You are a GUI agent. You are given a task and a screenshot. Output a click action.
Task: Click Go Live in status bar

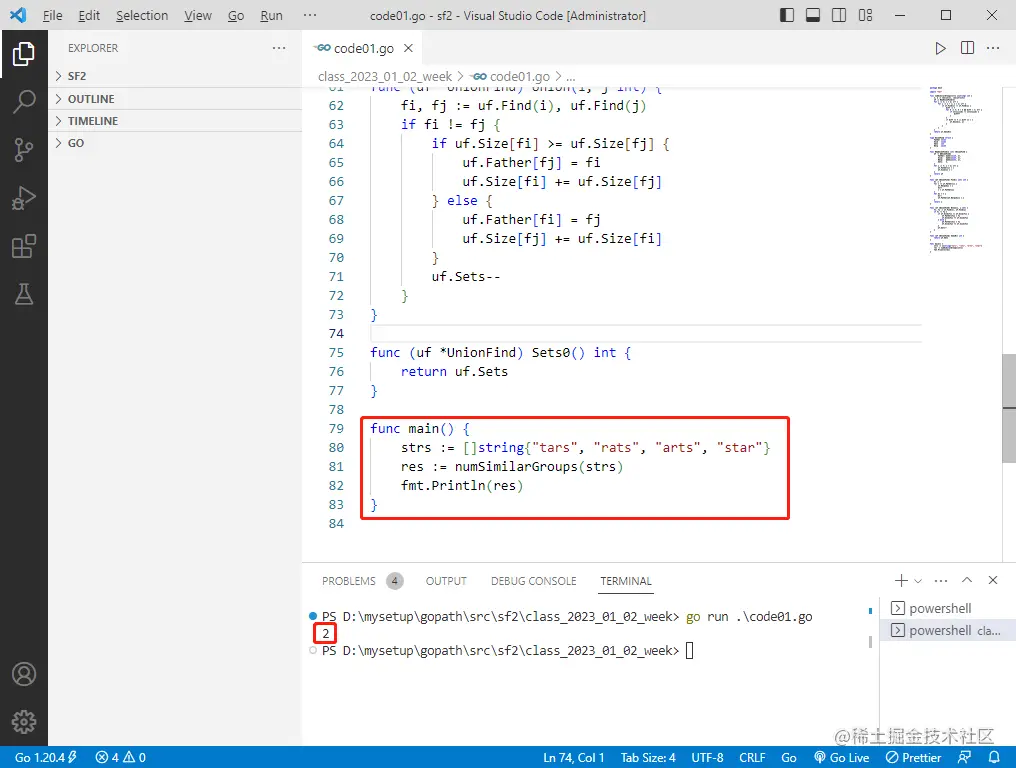[x=842, y=757]
